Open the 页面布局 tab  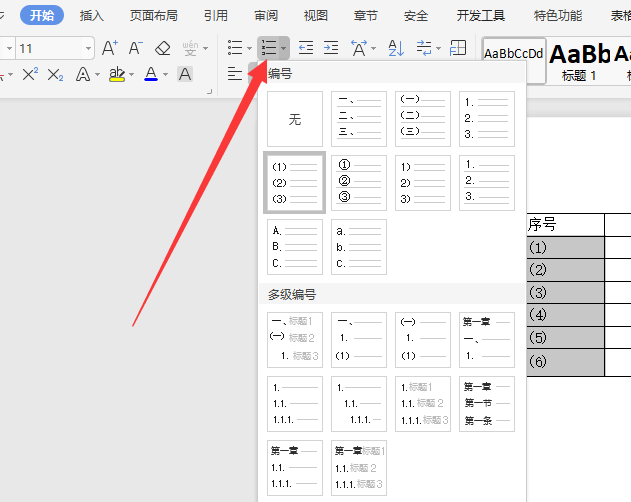(153, 15)
